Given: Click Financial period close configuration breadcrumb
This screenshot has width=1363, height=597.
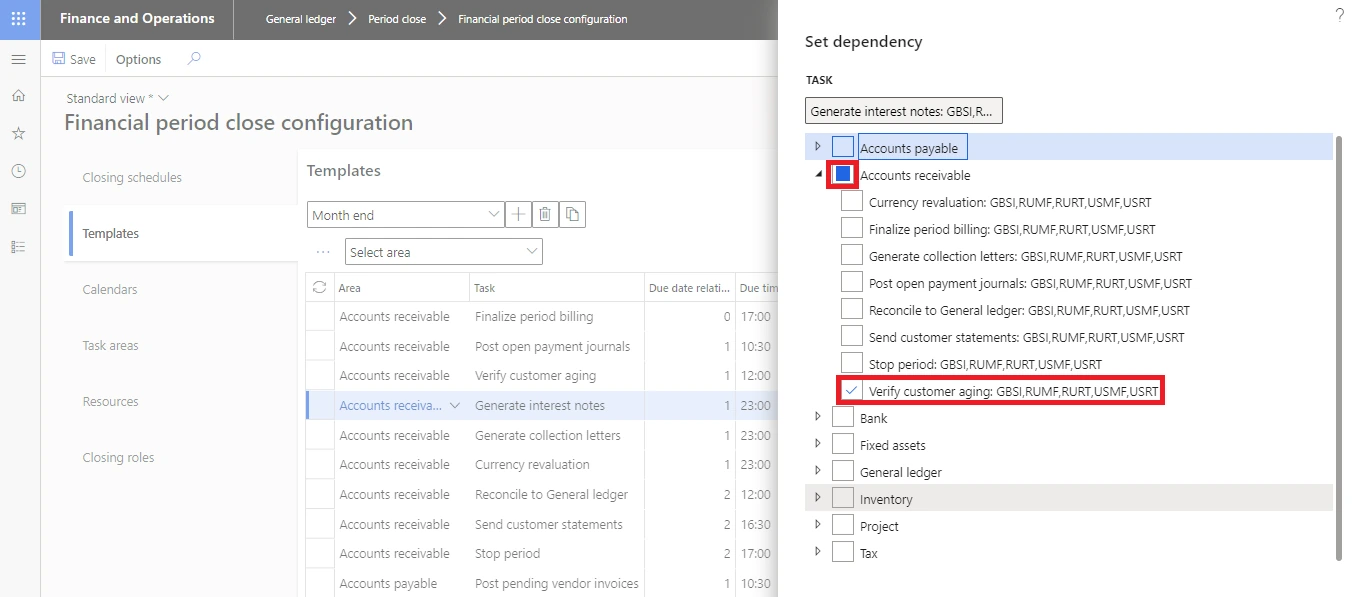Looking at the screenshot, I should [x=543, y=19].
